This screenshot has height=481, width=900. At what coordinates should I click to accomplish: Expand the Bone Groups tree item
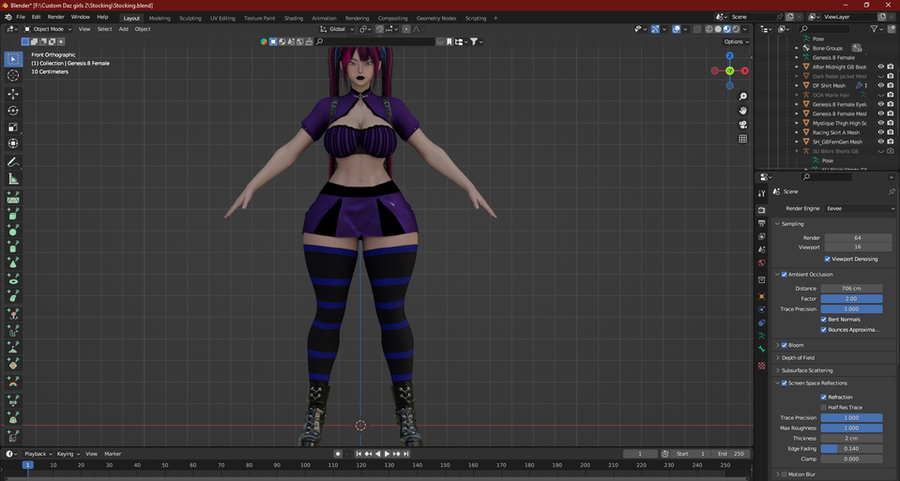pyautogui.click(x=797, y=48)
